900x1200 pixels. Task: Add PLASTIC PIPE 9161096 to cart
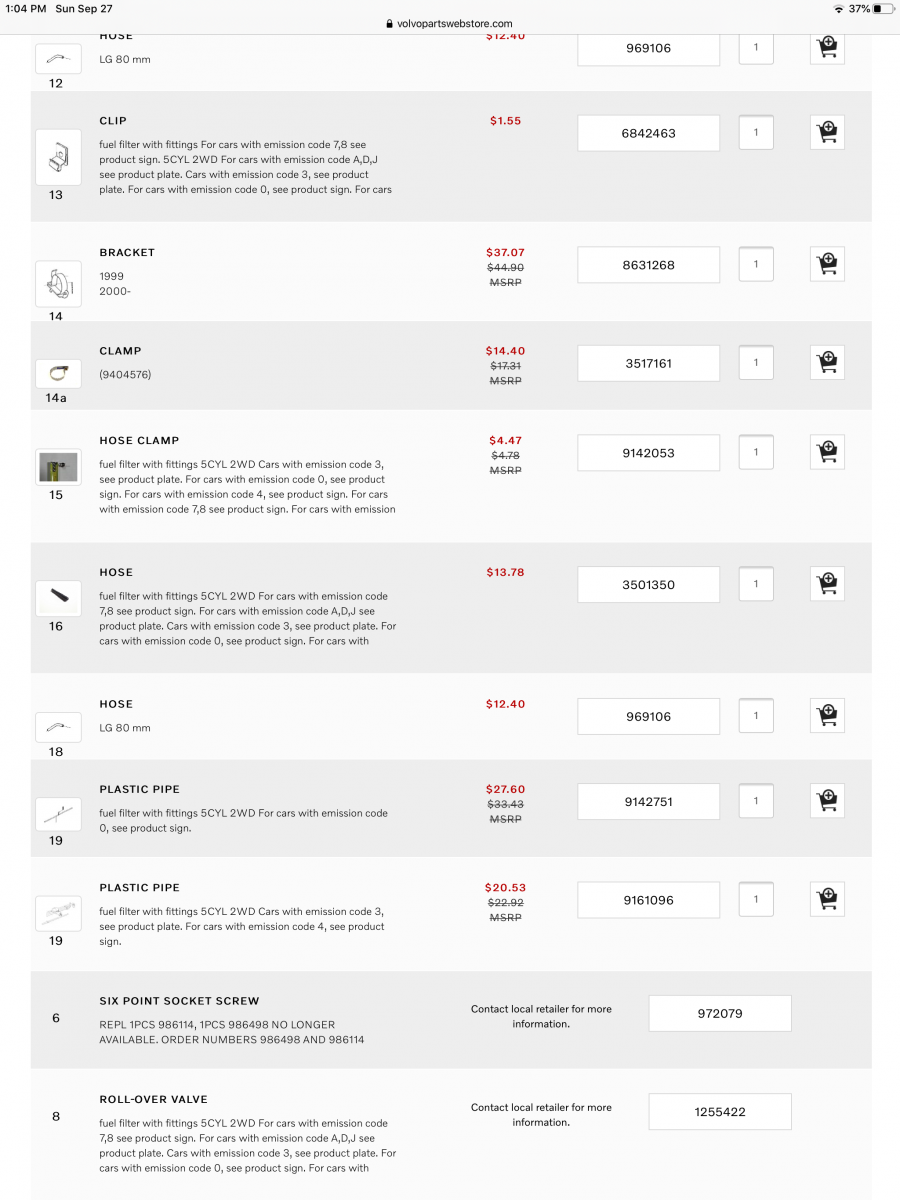pyautogui.click(x=827, y=899)
